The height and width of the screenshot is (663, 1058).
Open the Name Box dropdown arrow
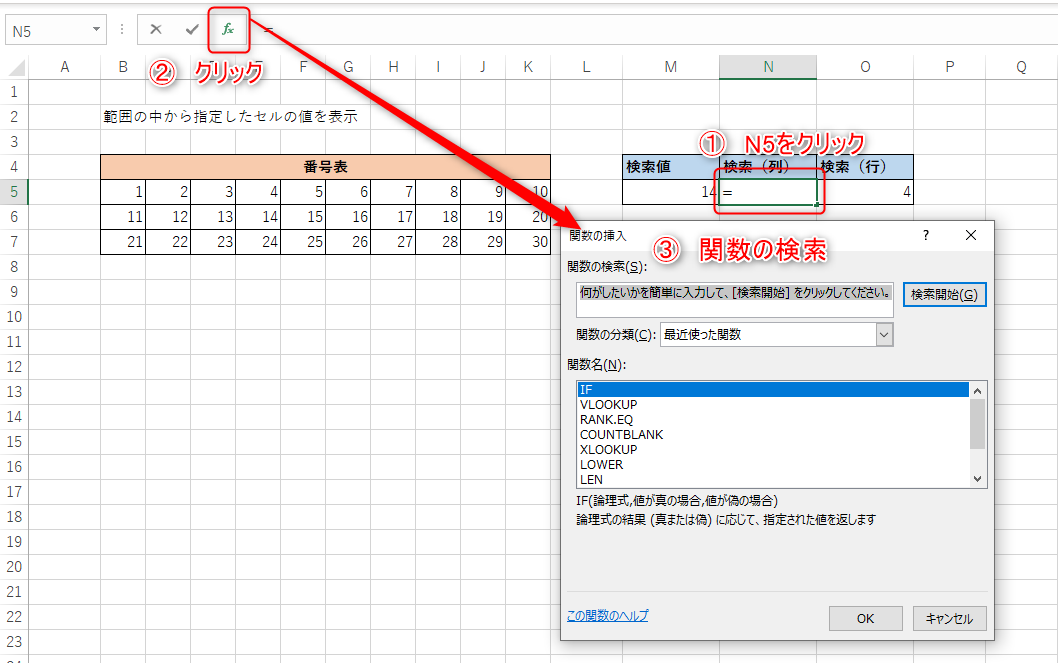pyautogui.click(x=96, y=30)
